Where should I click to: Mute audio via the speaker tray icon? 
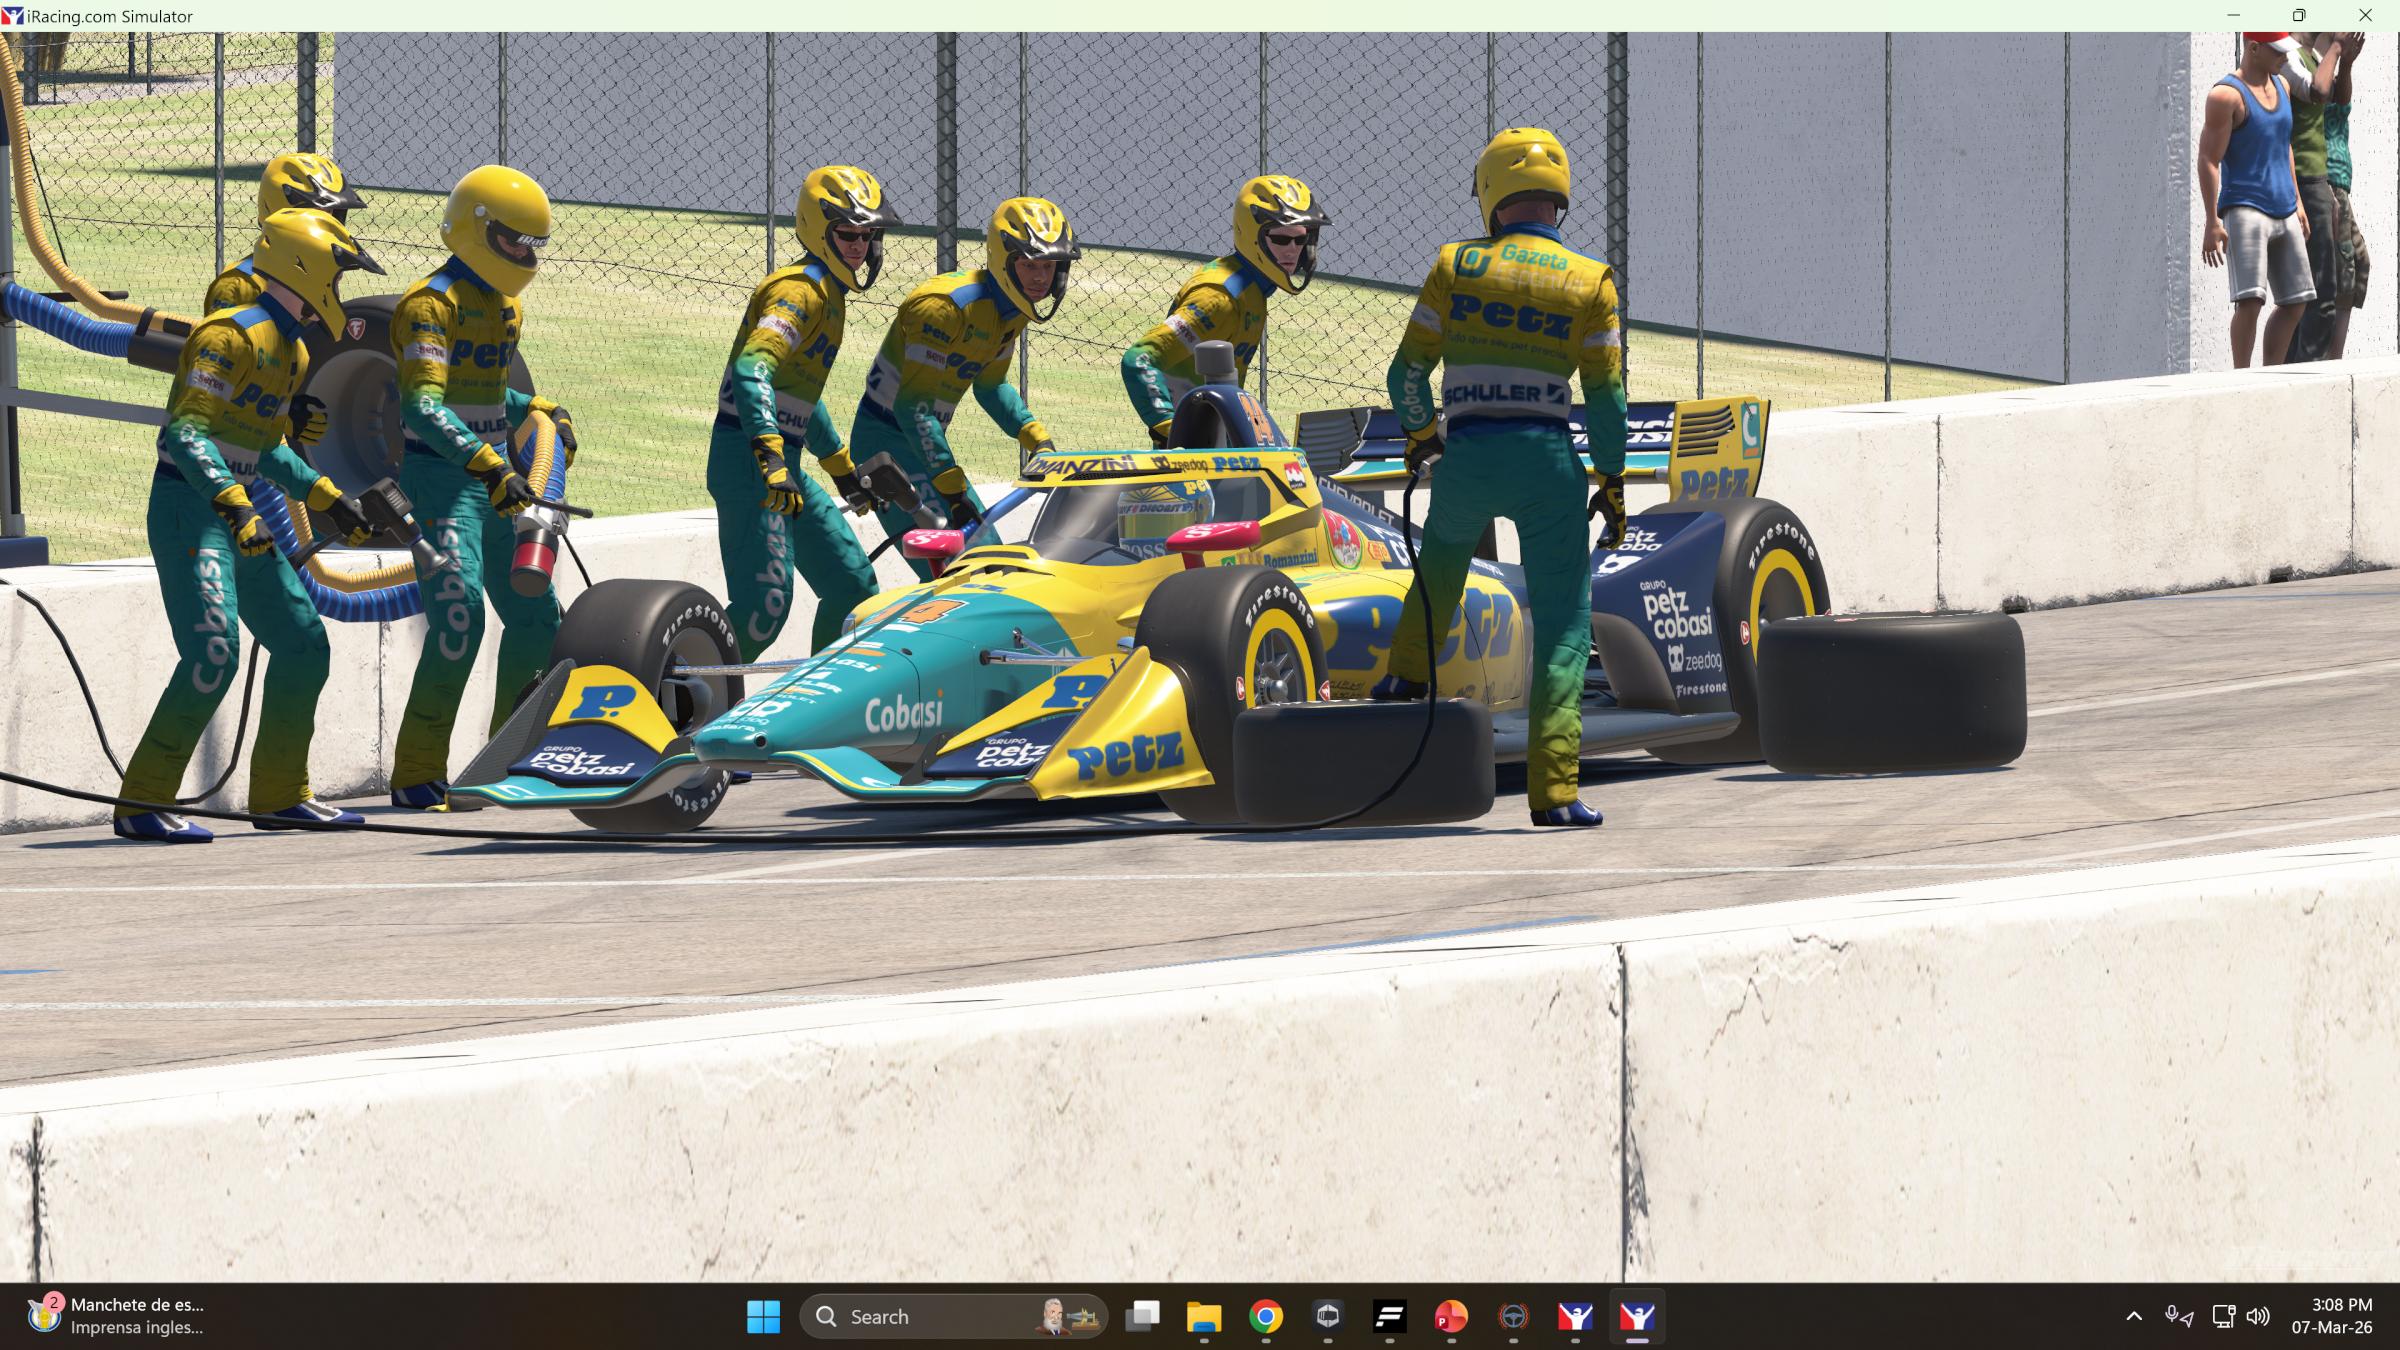(x=2258, y=1317)
